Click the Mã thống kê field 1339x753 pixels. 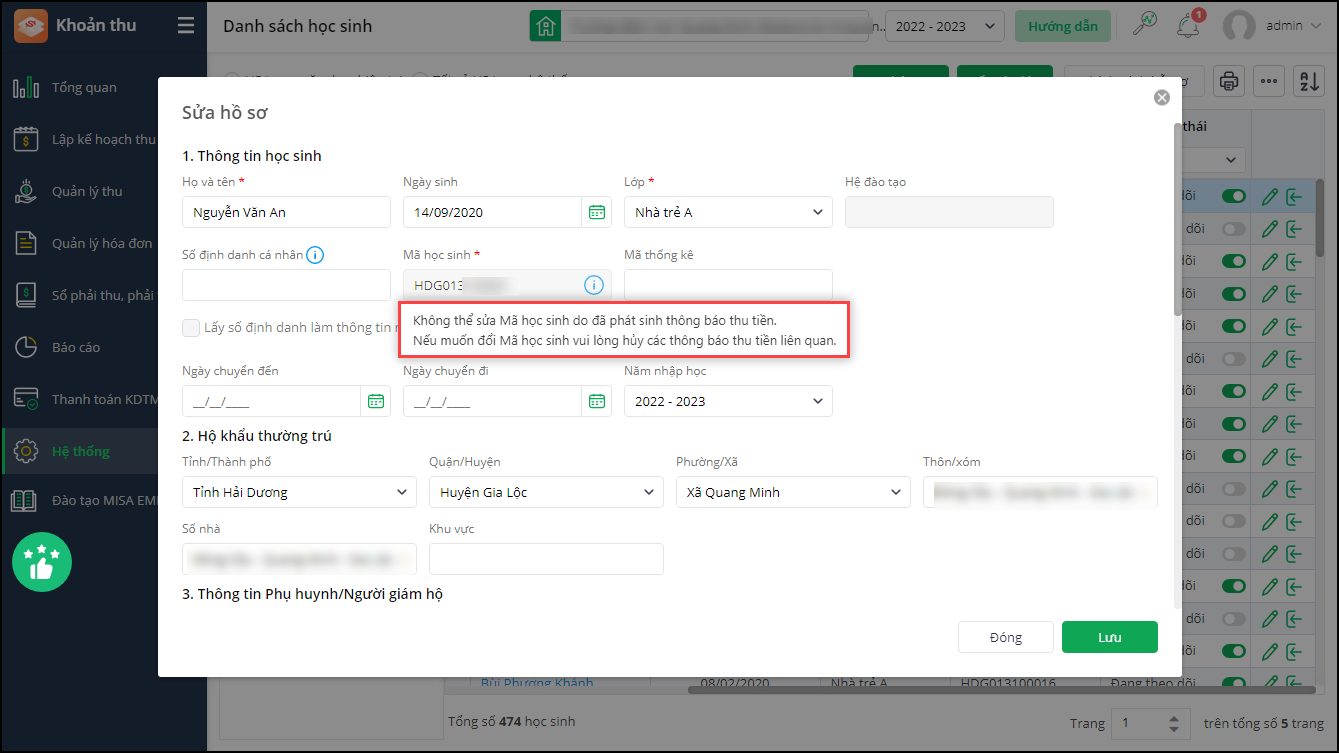728,285
